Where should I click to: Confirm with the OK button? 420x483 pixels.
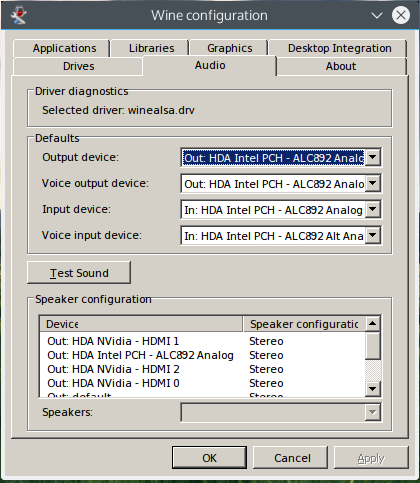point(209,458)
